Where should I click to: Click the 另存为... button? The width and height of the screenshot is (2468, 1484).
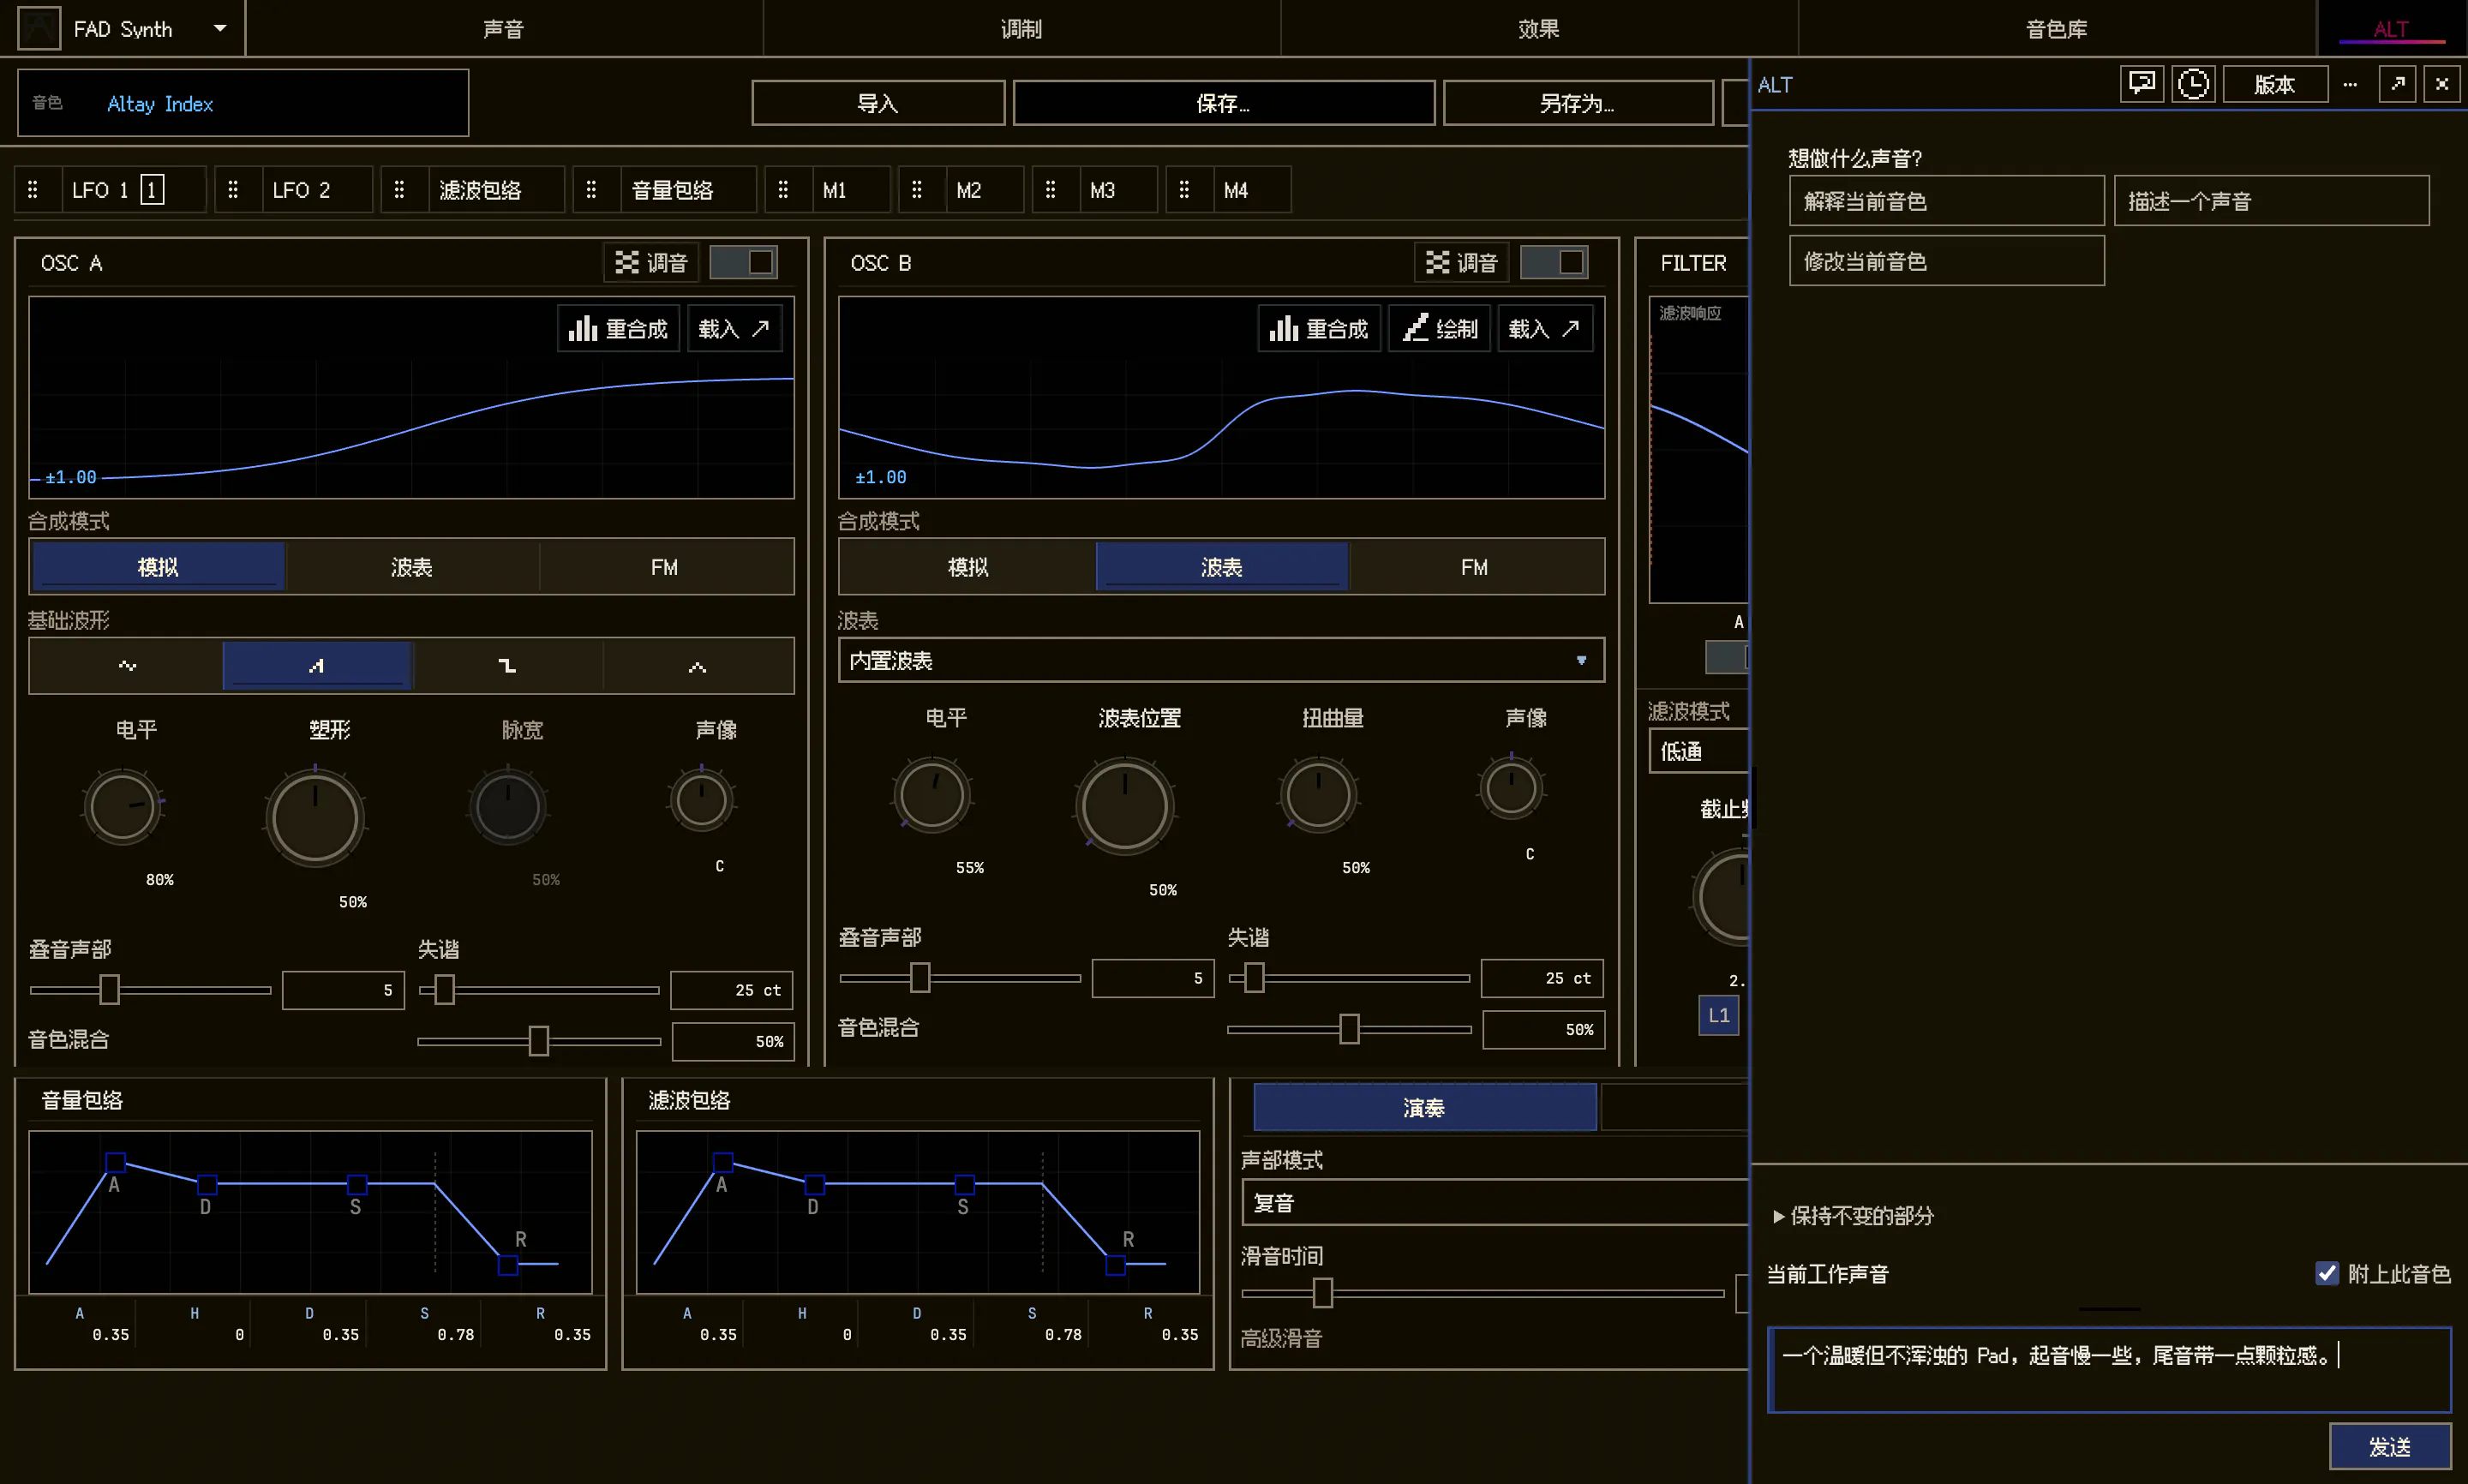pyautogui.click(x=1577, y=103)
